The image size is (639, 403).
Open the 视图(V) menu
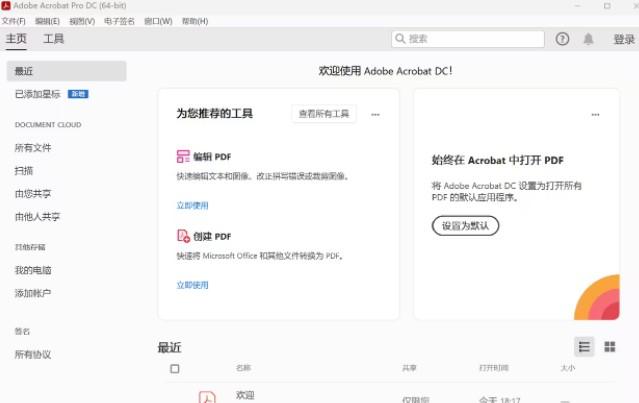[x=82, y=21]
